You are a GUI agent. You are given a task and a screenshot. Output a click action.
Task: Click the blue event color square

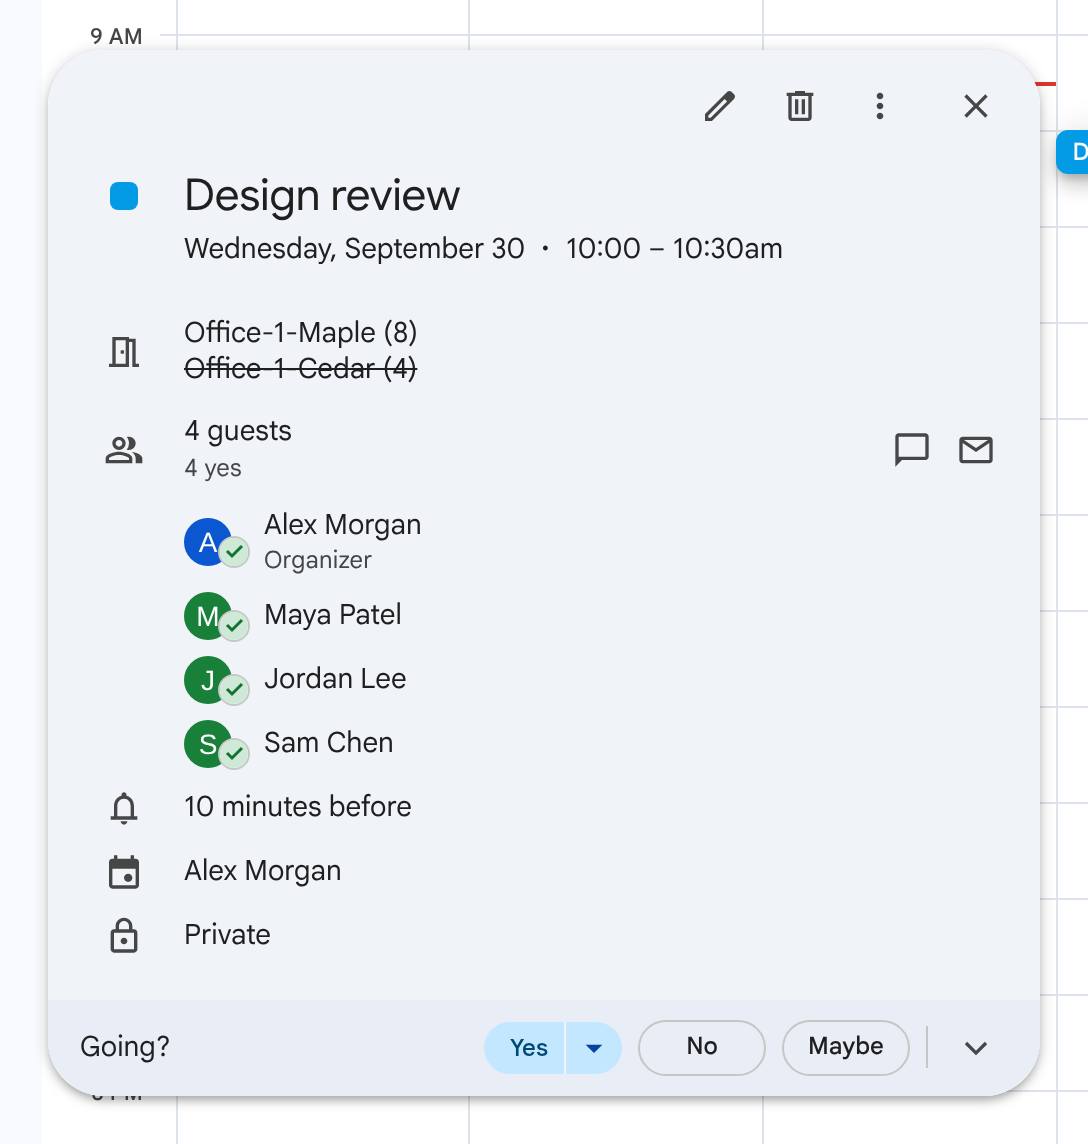(x=124, y=196)
